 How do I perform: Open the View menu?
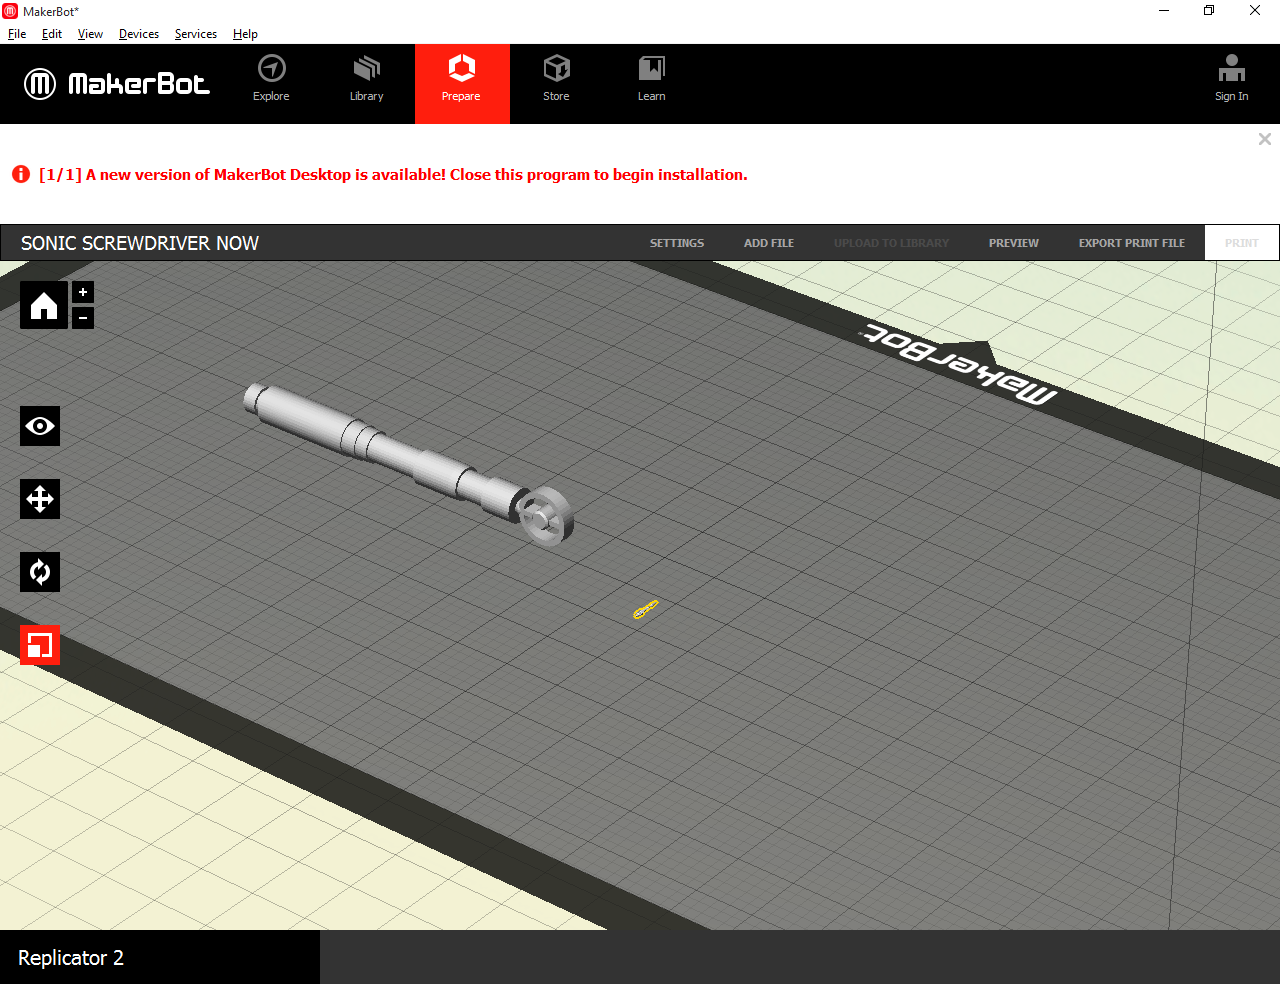pyautogui.click(x=90, y=34)
